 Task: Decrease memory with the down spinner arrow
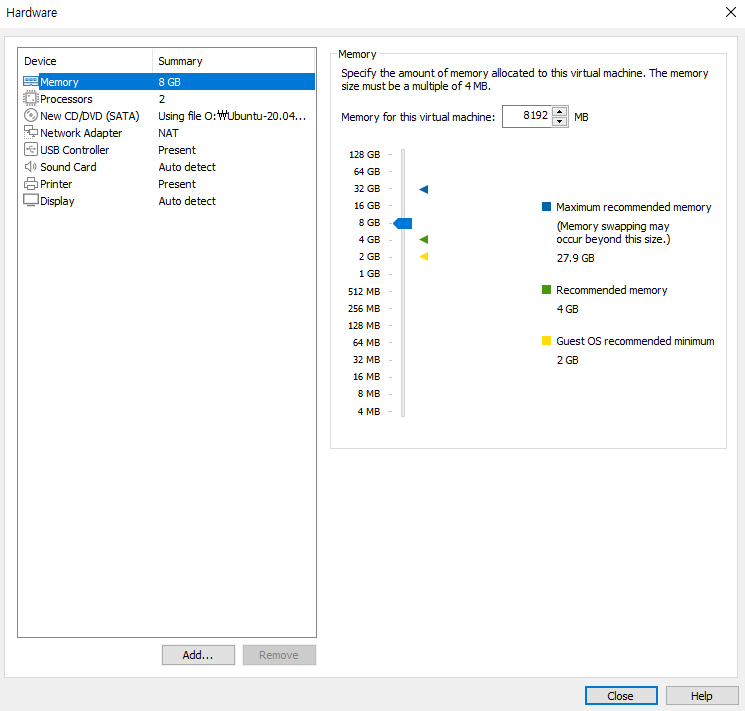click(x=560, y=122)
